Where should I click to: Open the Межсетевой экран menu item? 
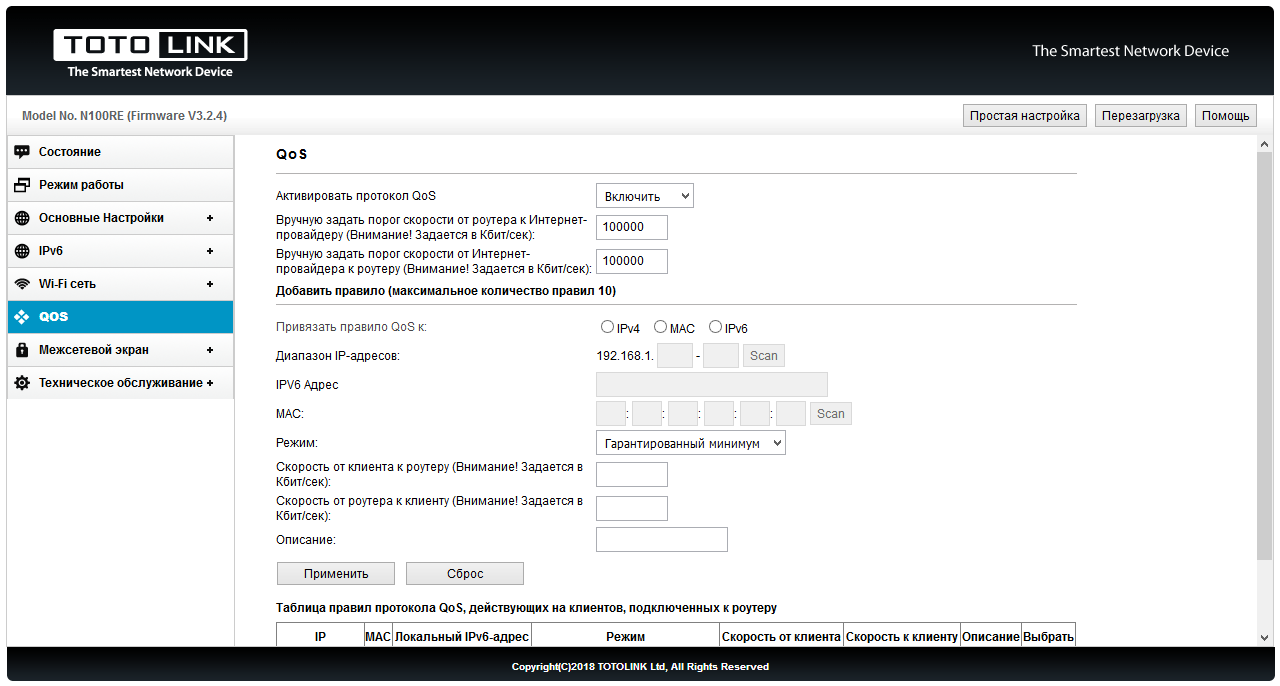(x=120, y=350)
